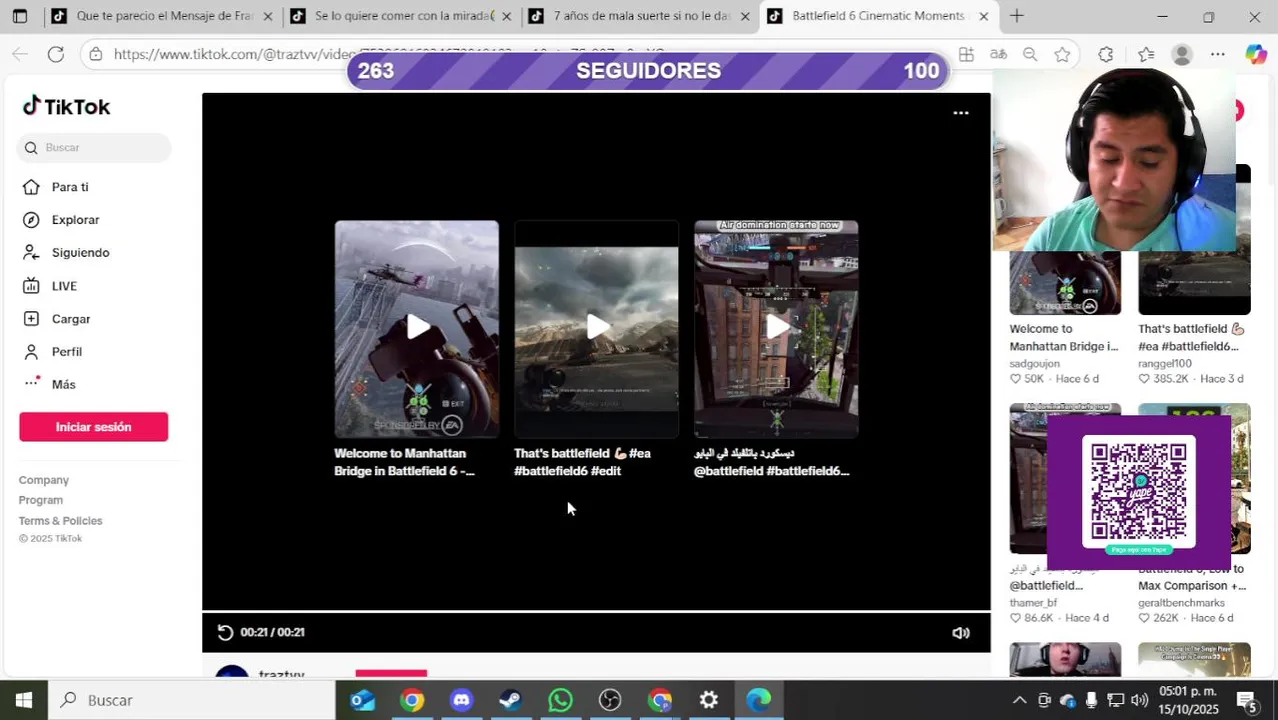Open split screen apps icon in address bar
The height and width of the screenshot is (720, 1278).
(x=966, y=54)
